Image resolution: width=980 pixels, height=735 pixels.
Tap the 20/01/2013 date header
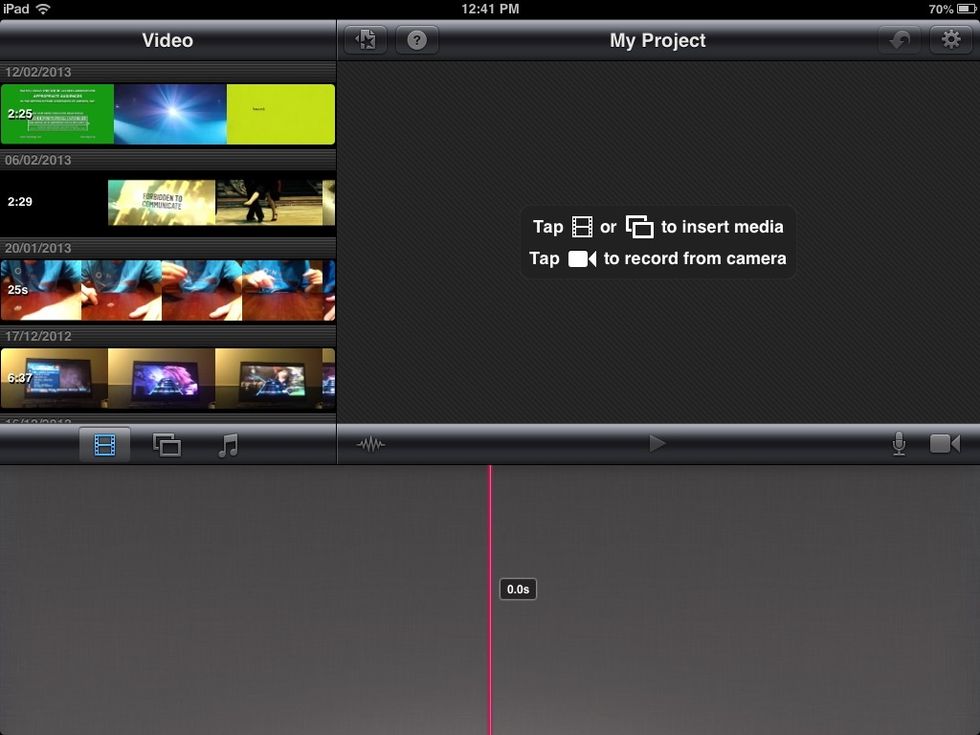coord(38,248)
